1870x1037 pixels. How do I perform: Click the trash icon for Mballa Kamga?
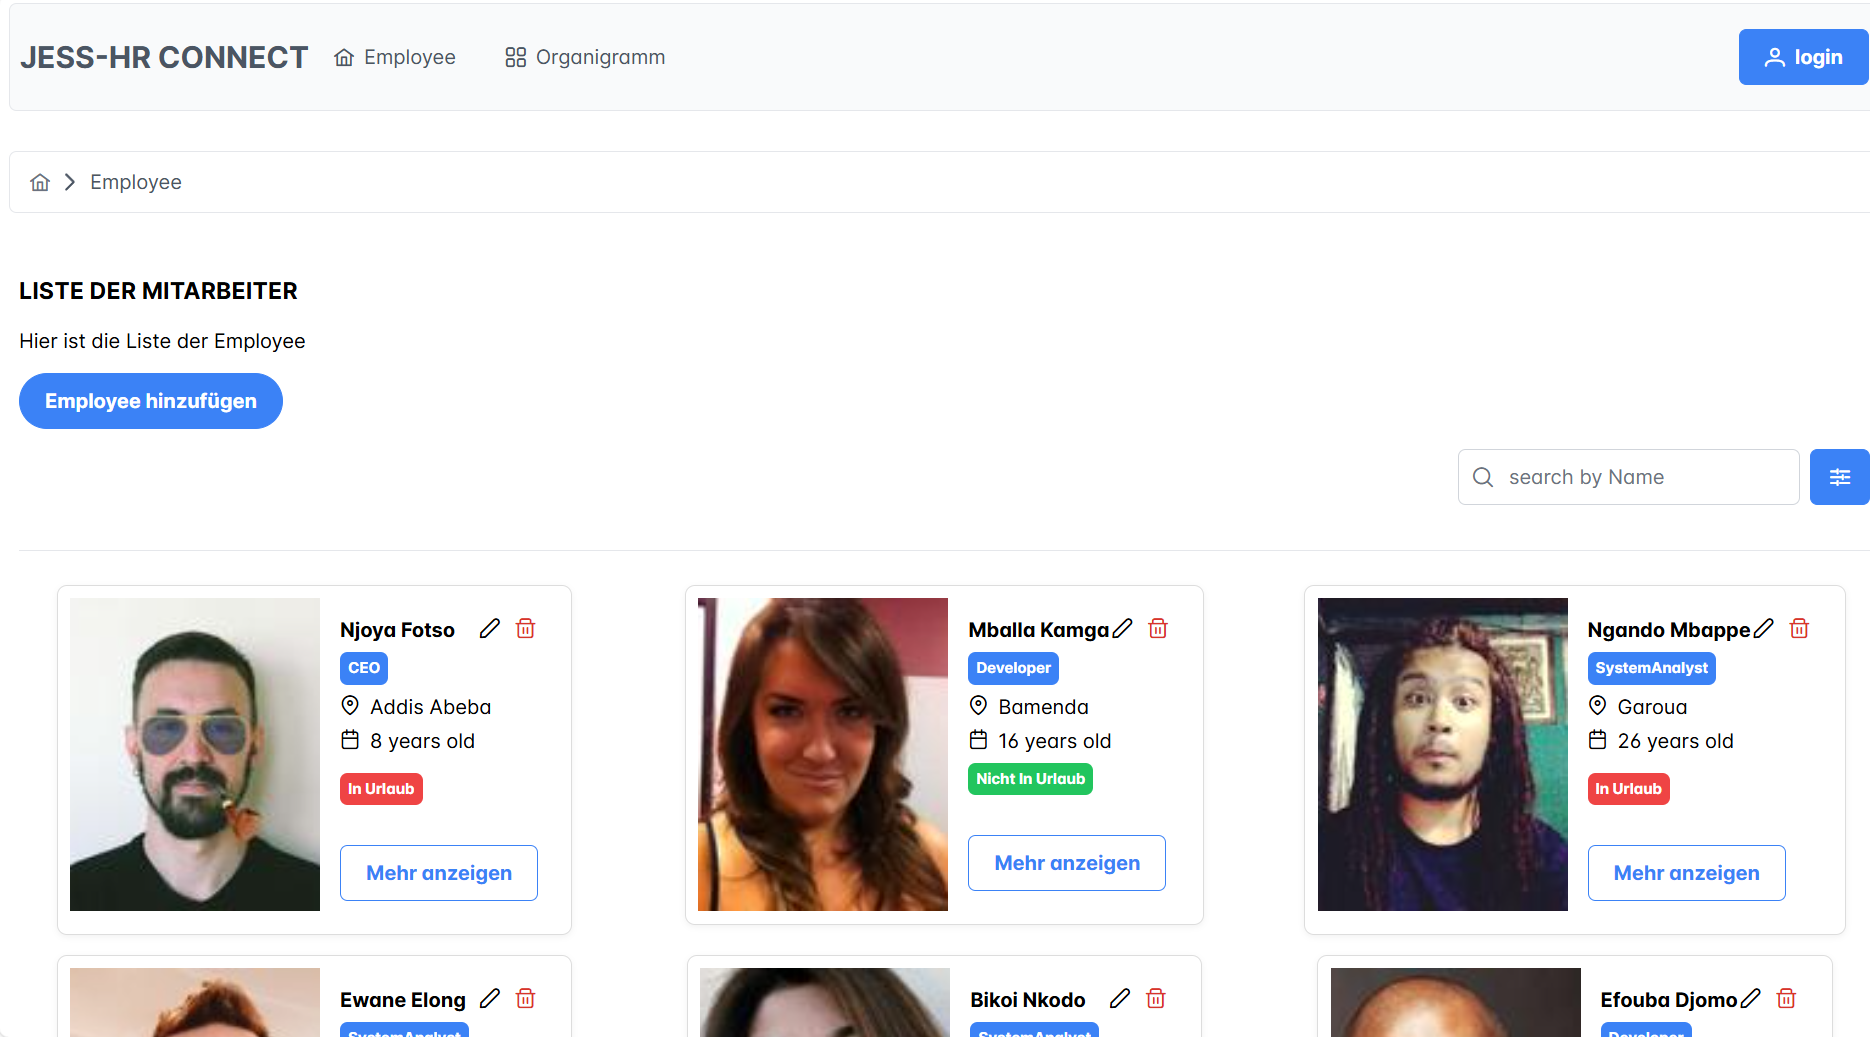tap(1158, 629)
